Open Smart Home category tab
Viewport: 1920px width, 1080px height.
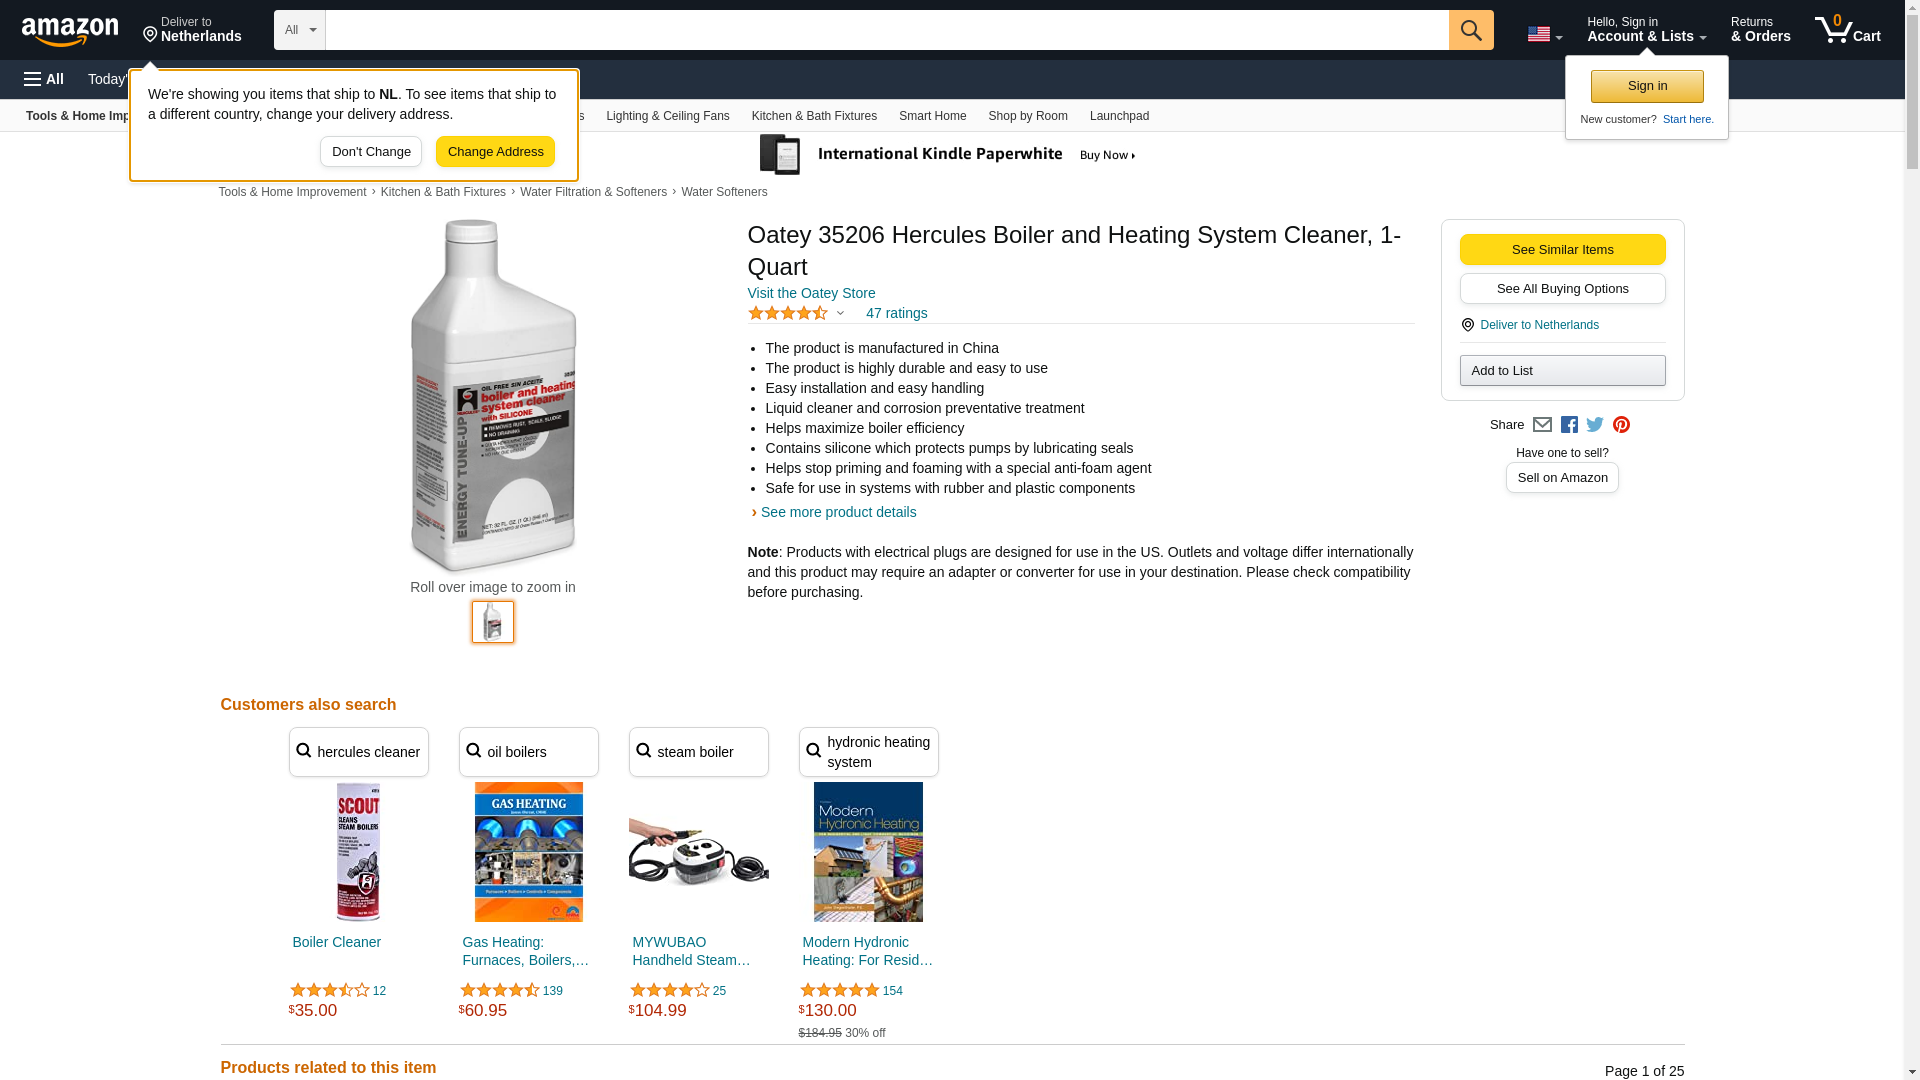pos(932,116)
